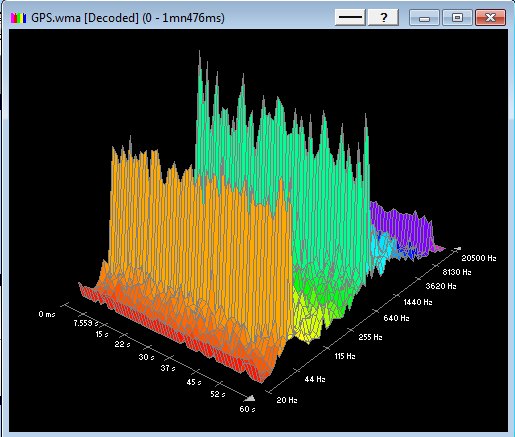Click the time axis arrowhead near 60 s
Screen dimensions: 515x437
(250, 398)
